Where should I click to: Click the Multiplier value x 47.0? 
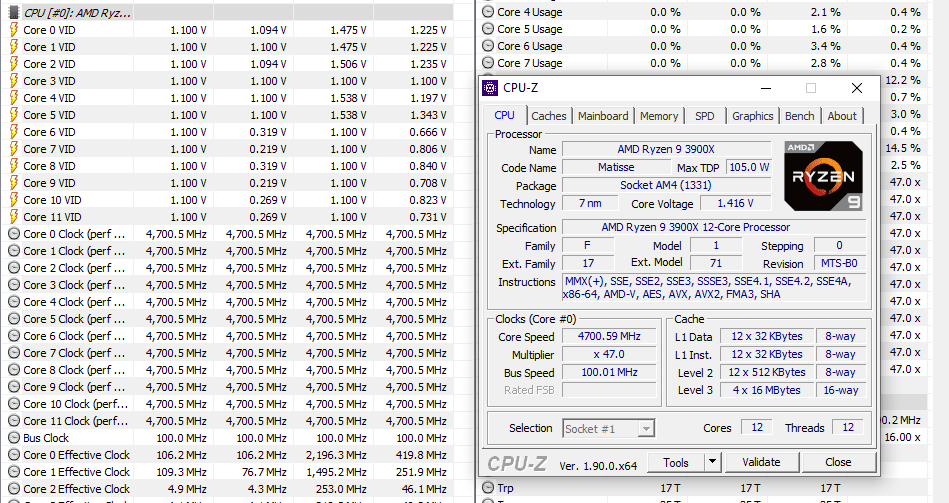point(609,355)
